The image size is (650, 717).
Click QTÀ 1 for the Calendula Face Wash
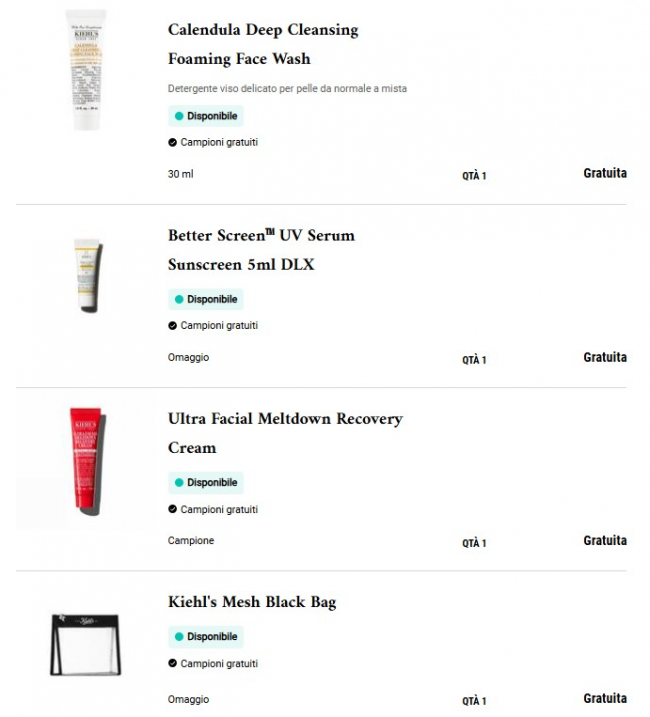tap(474, 176)
